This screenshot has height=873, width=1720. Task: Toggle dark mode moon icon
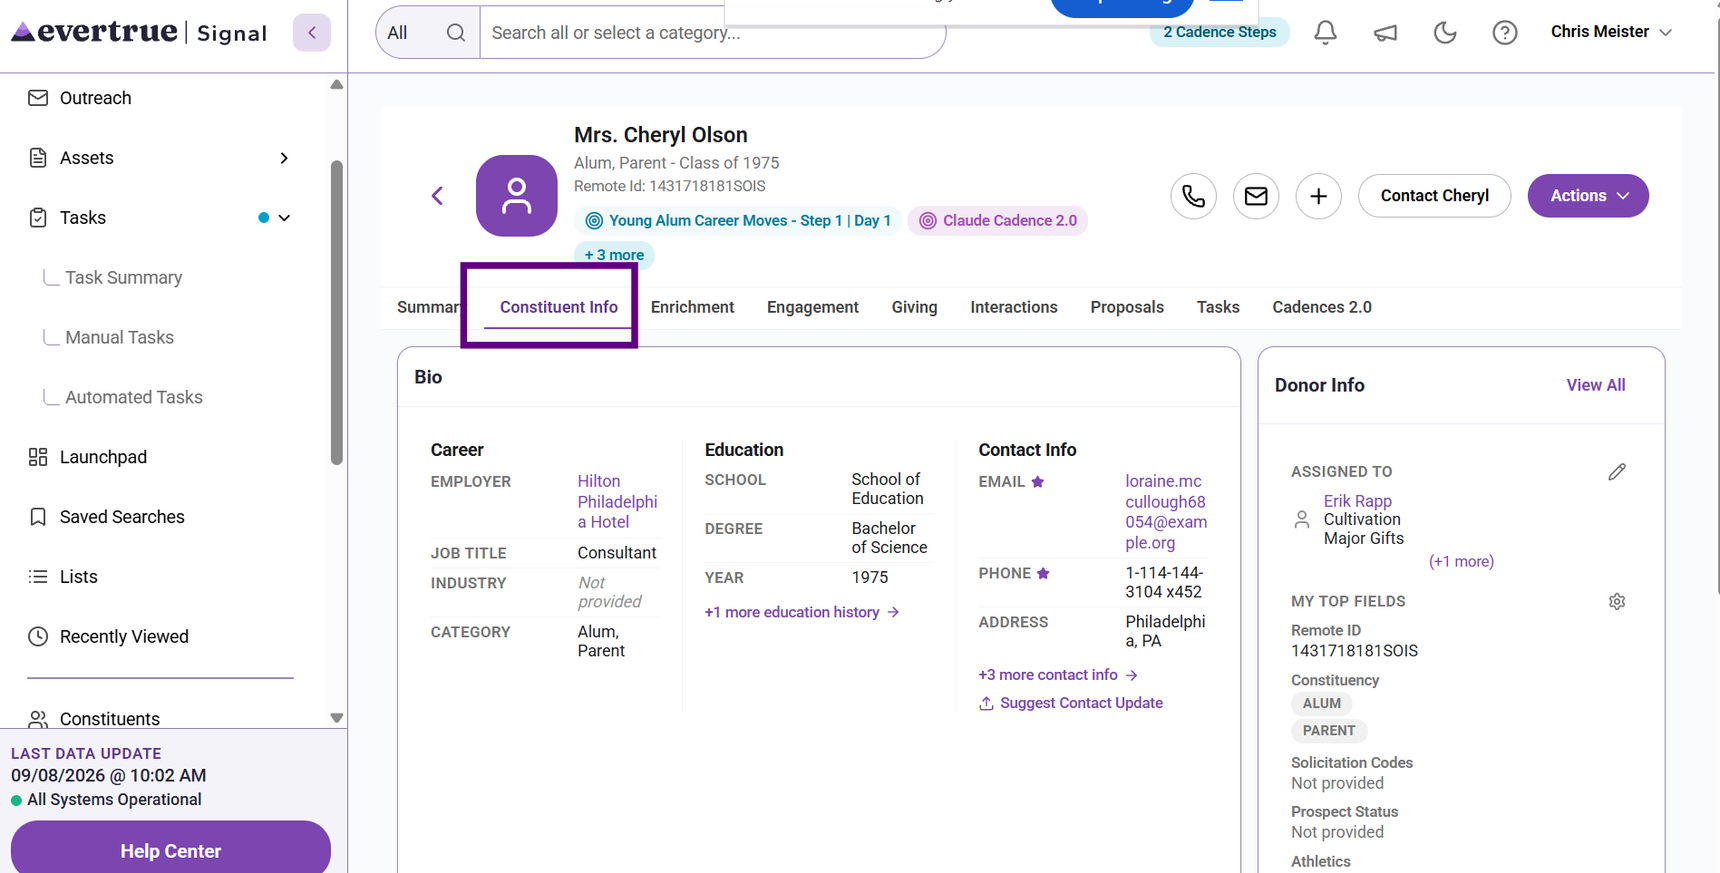click(x=1445, y=32)
